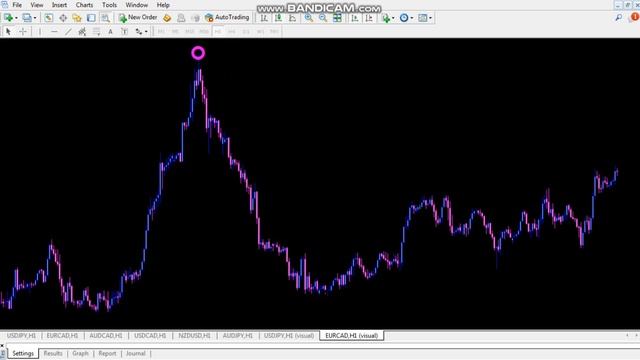Select the Crosshair tool
This screenshot has width=640, height=360.
23,31
